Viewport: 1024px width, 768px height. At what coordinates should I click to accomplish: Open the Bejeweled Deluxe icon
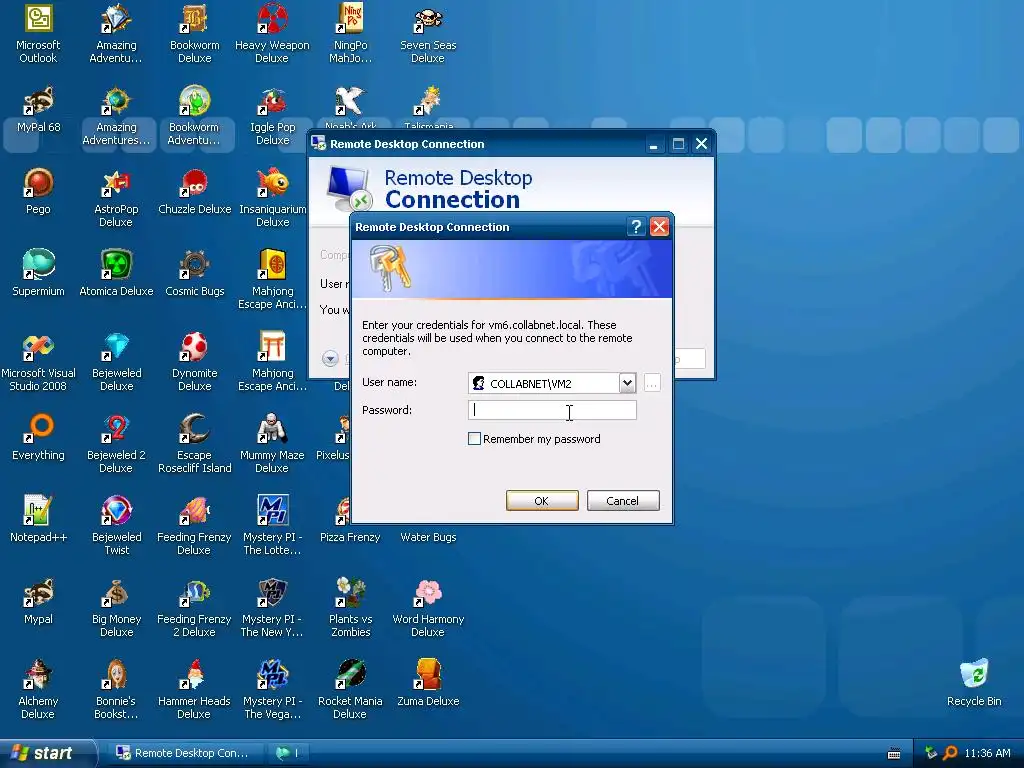tap(116, 362)
